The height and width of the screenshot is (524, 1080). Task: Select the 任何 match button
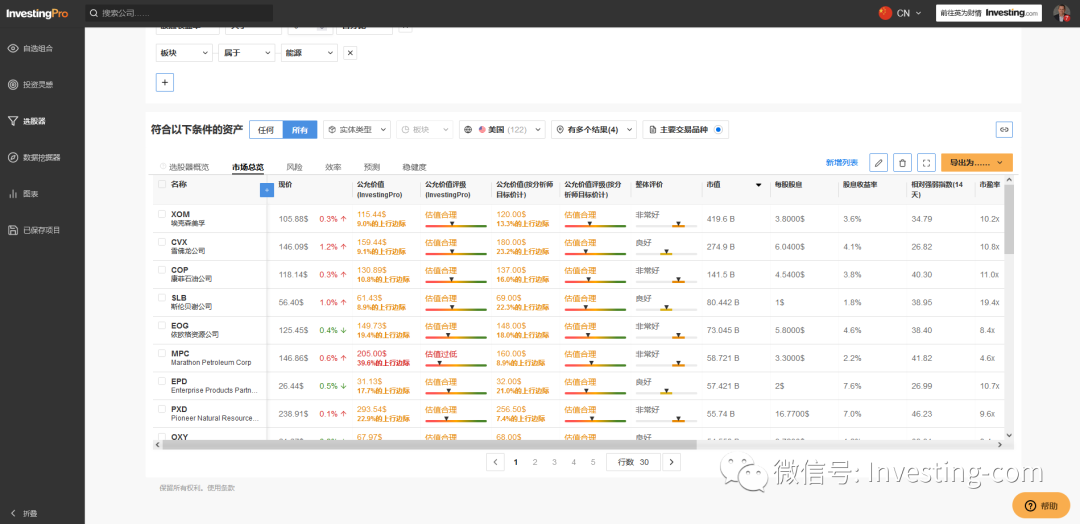pos(265,130)
